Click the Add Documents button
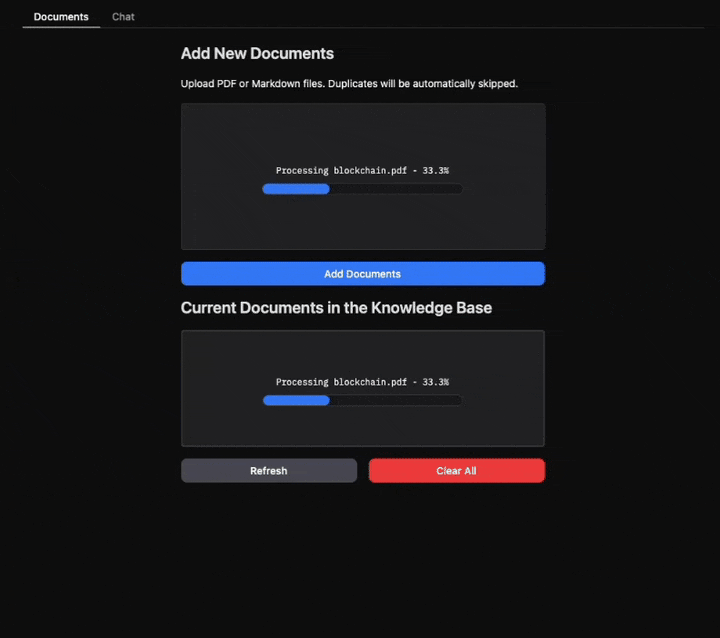Screen dimensions: 720x638 [x=363, y=274]
